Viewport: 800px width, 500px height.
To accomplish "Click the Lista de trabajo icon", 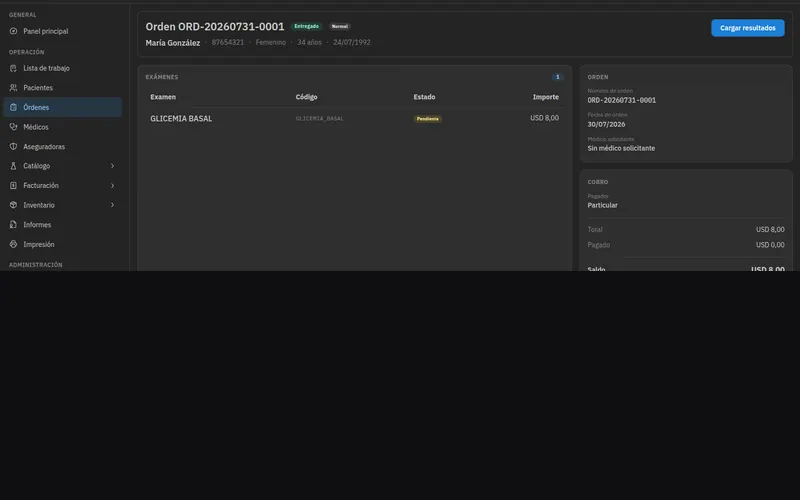I will click(x=13, y=68).
